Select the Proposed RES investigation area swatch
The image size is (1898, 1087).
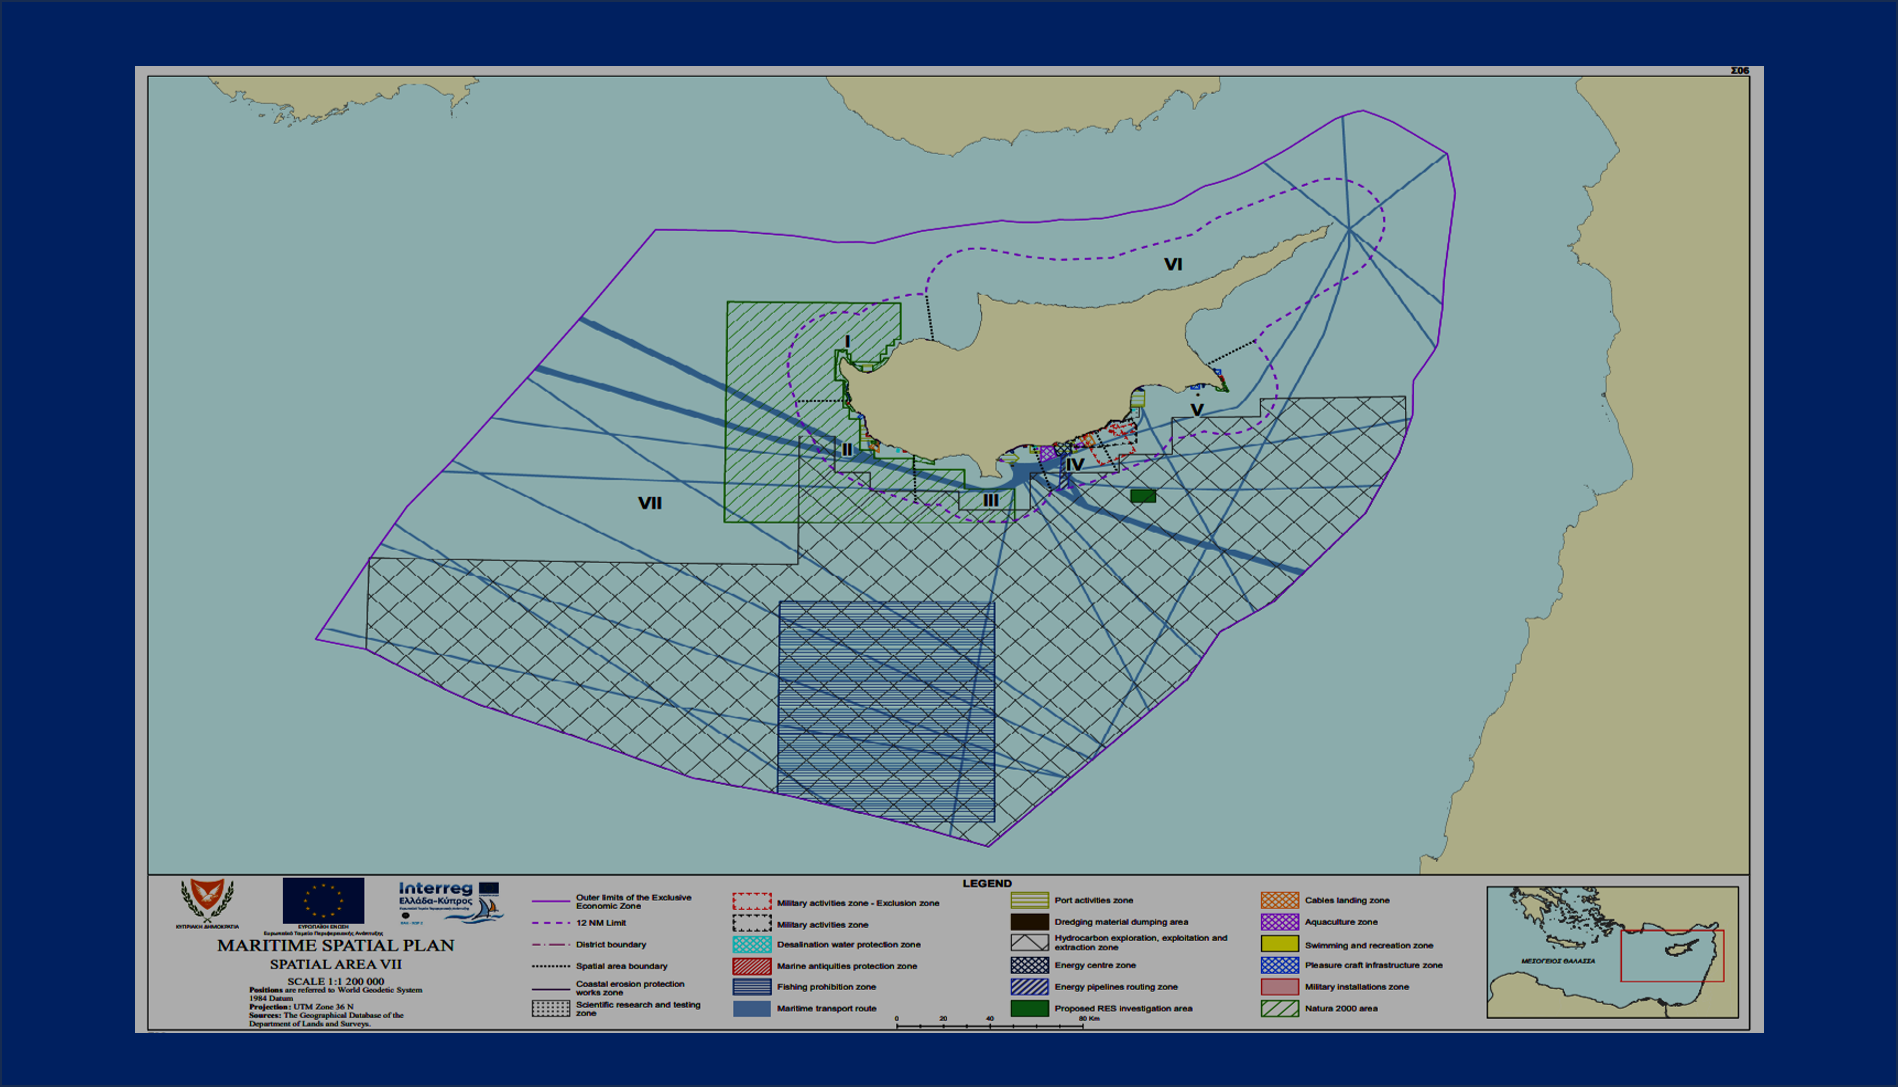1029,1008
